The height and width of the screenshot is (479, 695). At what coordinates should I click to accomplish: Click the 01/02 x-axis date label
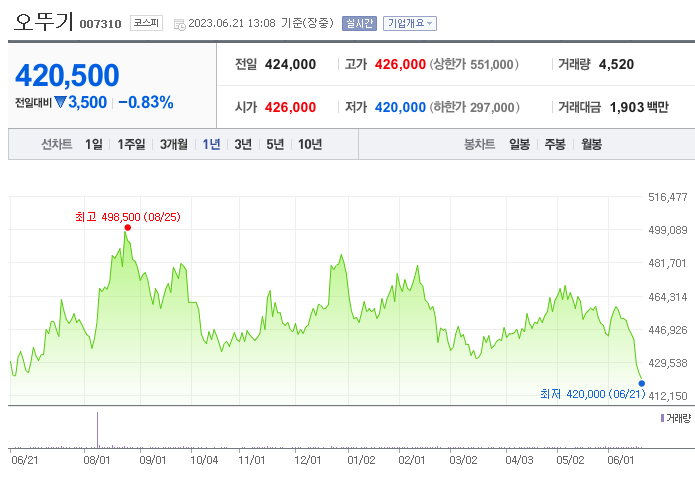click(x=361, y=460)
